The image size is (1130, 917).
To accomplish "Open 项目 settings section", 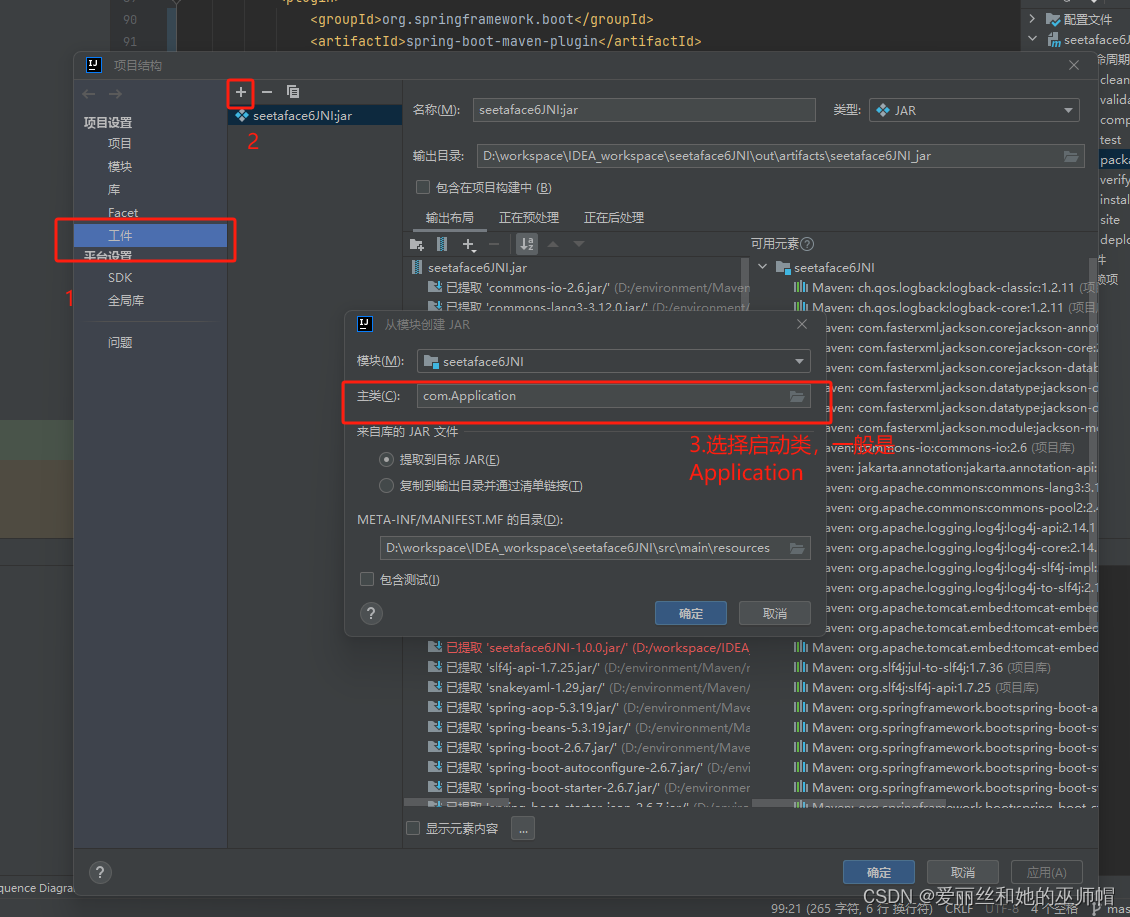I will pos(120,143).
